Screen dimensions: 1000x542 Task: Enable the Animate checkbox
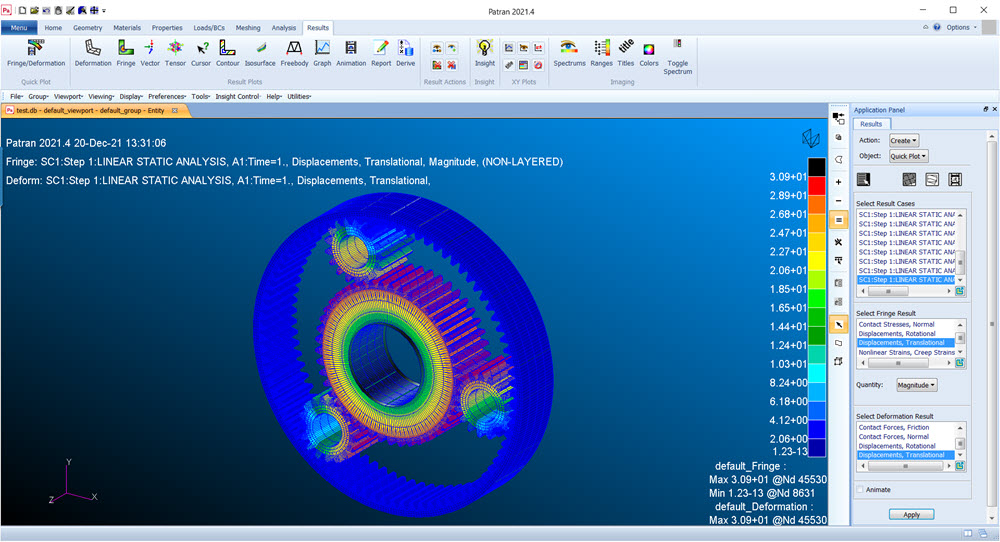coord(860,490)
